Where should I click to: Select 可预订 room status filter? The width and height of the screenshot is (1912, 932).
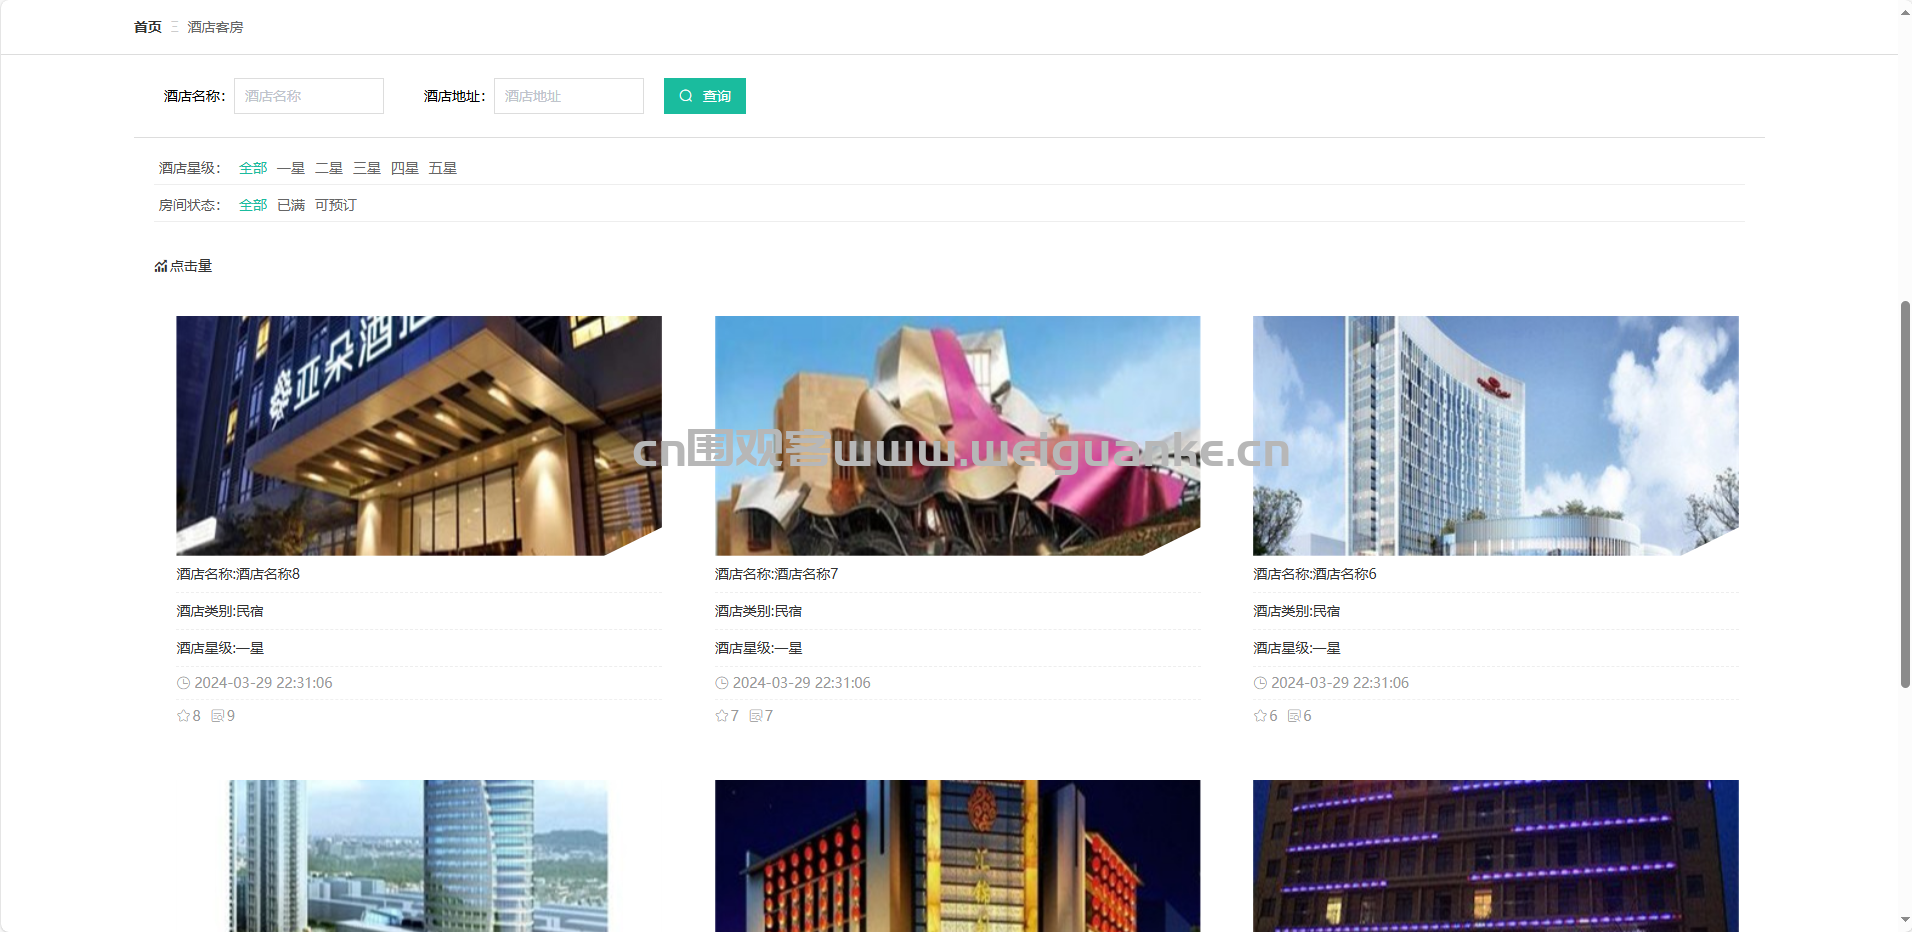point(335,204)
